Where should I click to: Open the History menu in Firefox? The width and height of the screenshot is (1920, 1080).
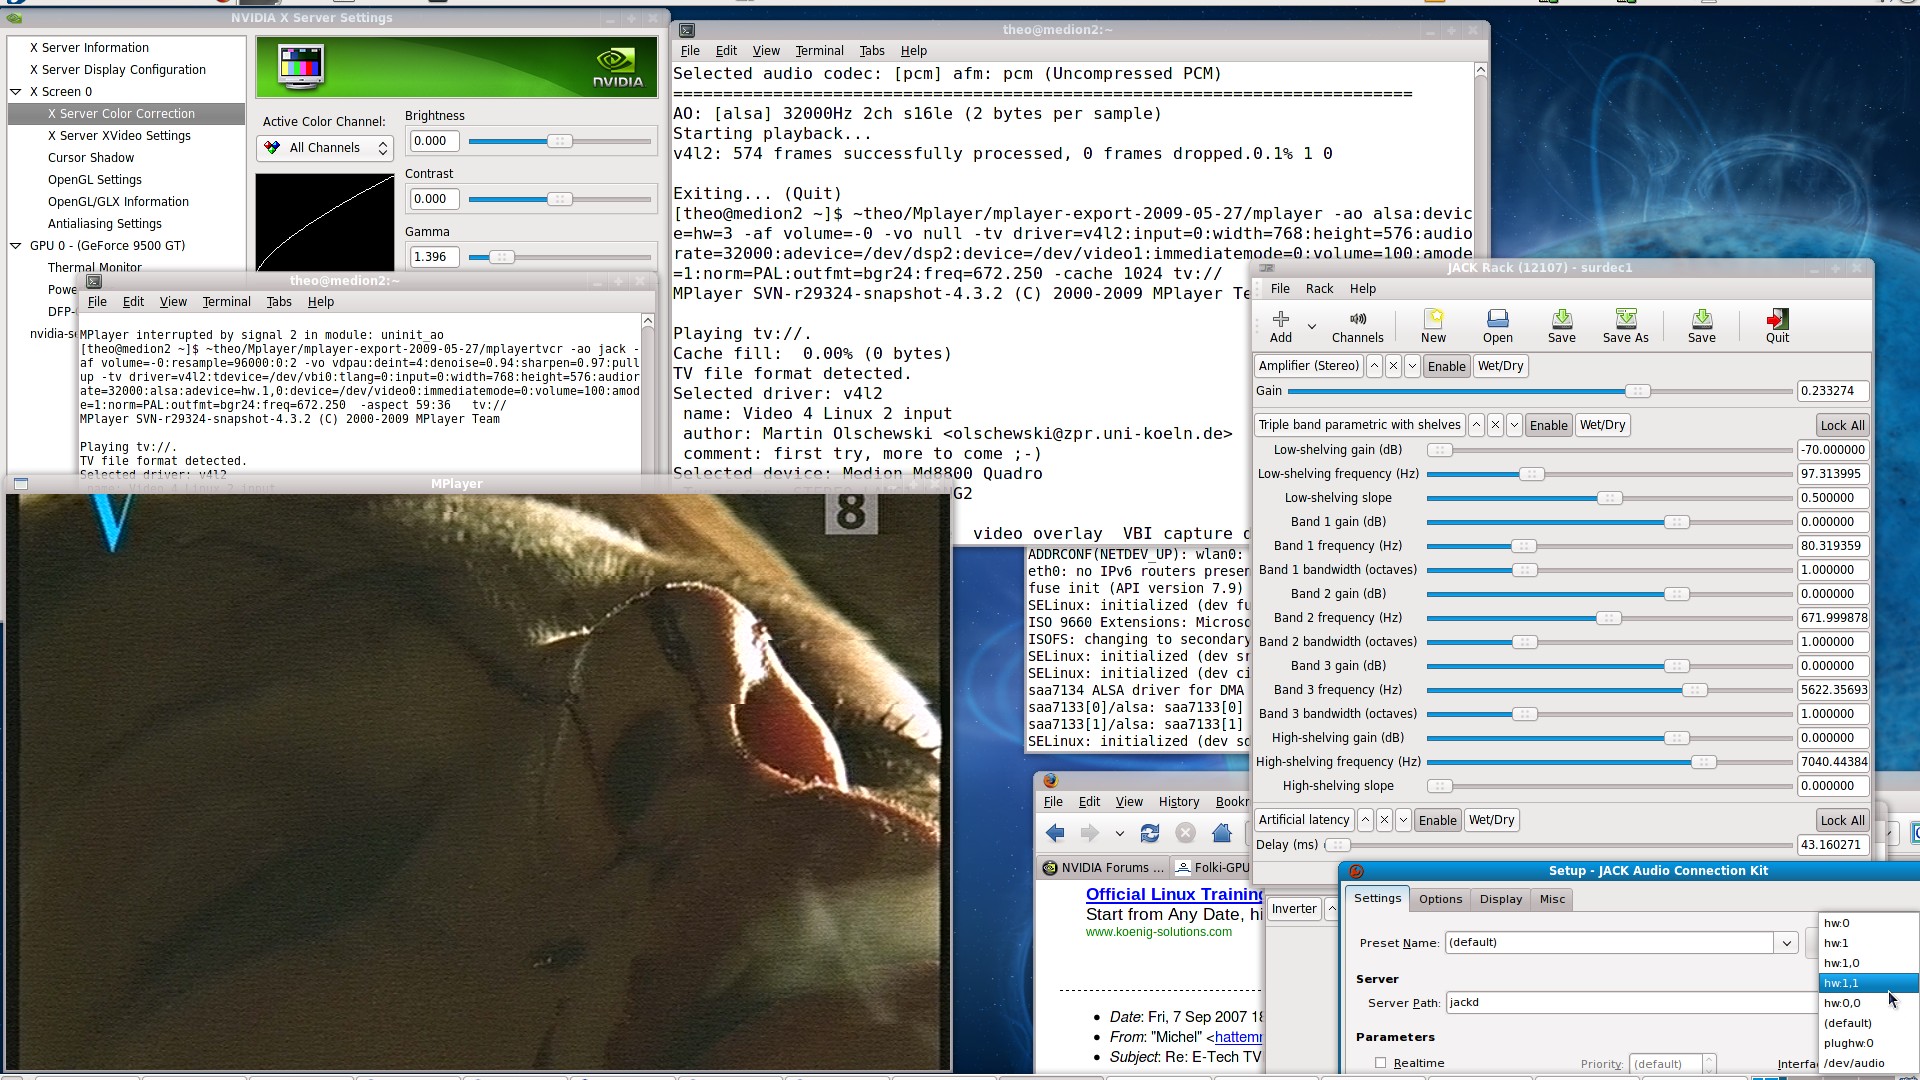pos(1179,802)
